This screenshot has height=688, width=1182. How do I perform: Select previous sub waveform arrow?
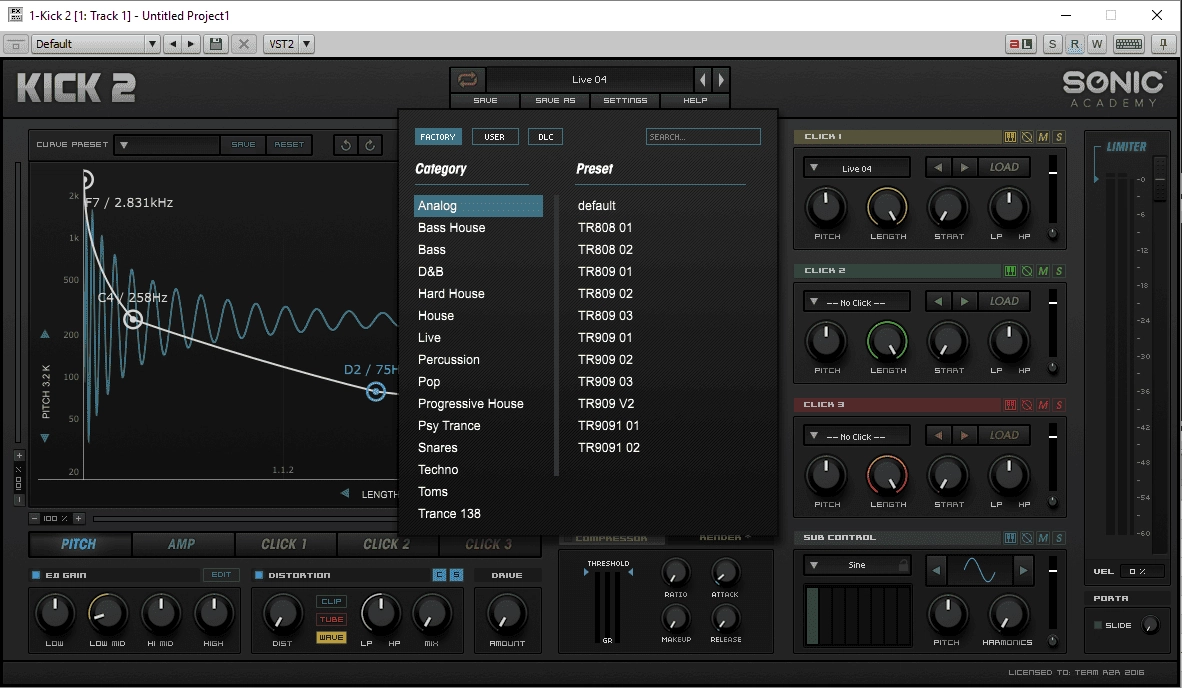[936, 570]
